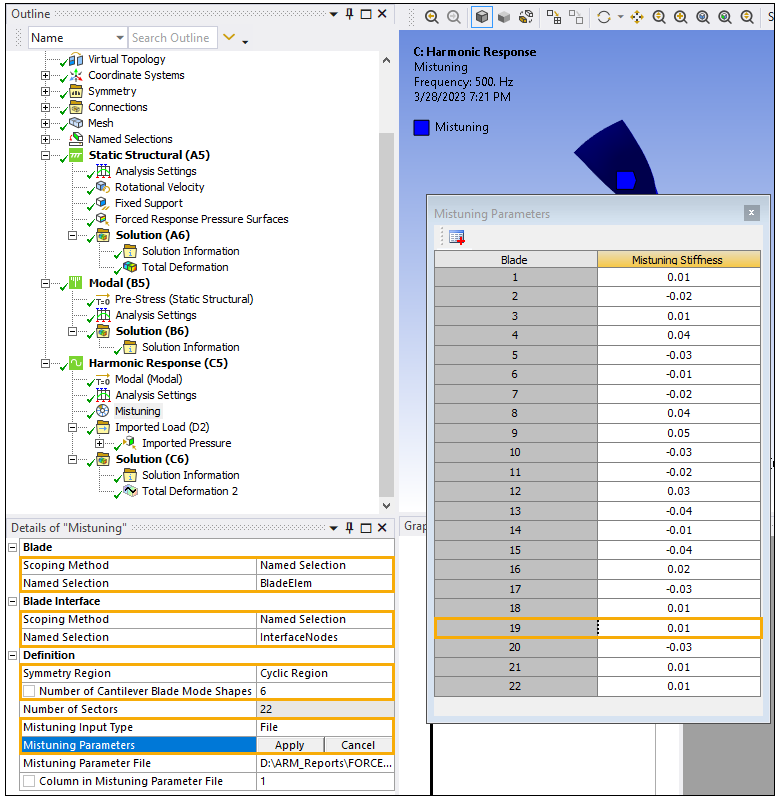Click the Box Zoom magnifier with plus
The image size is (780, 802).
pyautogui.click(x=680, y=17)
